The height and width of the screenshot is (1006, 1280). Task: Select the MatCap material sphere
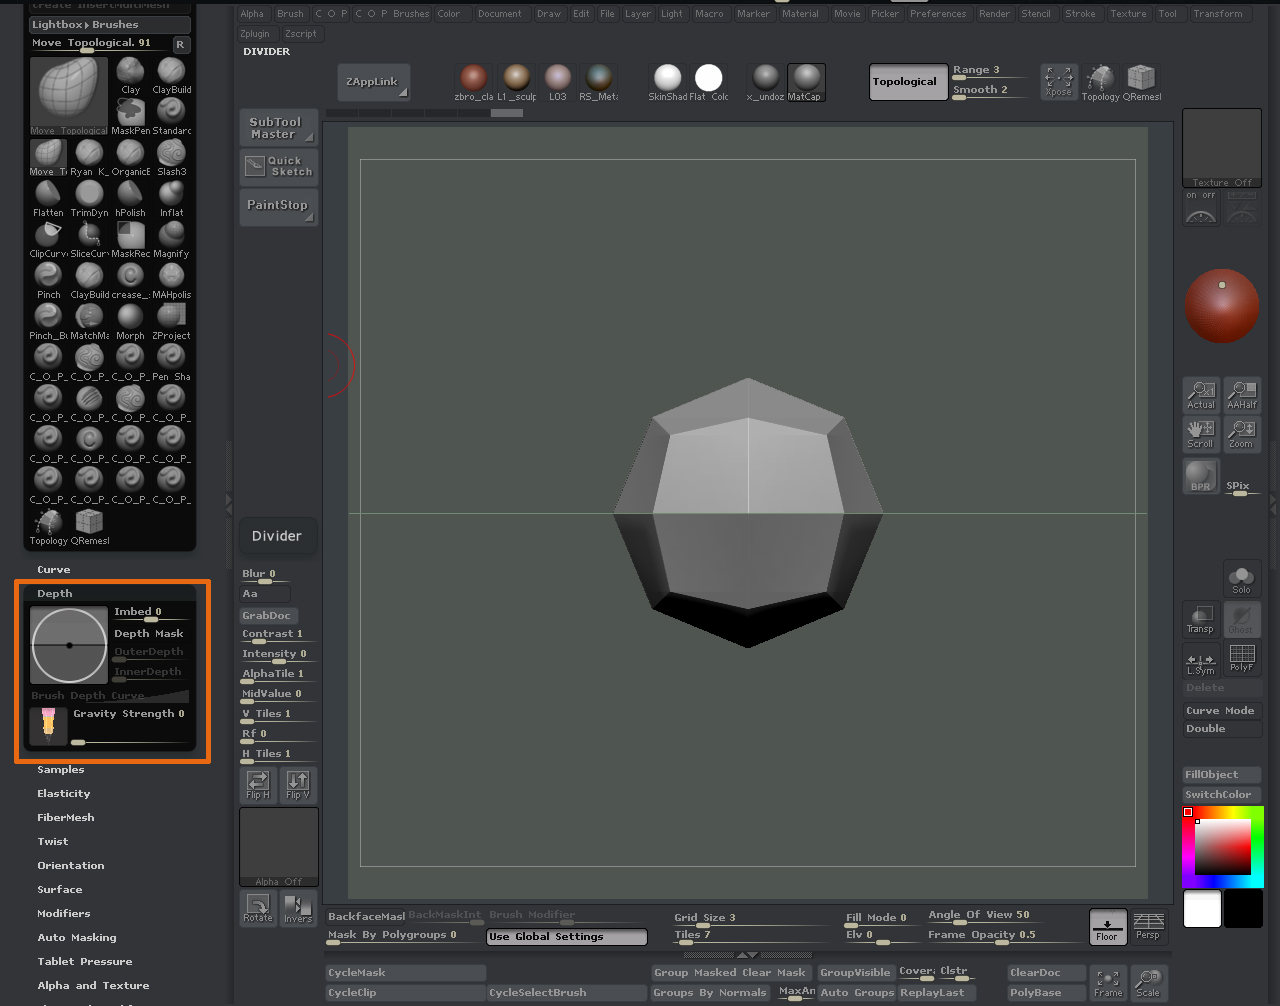805,79
